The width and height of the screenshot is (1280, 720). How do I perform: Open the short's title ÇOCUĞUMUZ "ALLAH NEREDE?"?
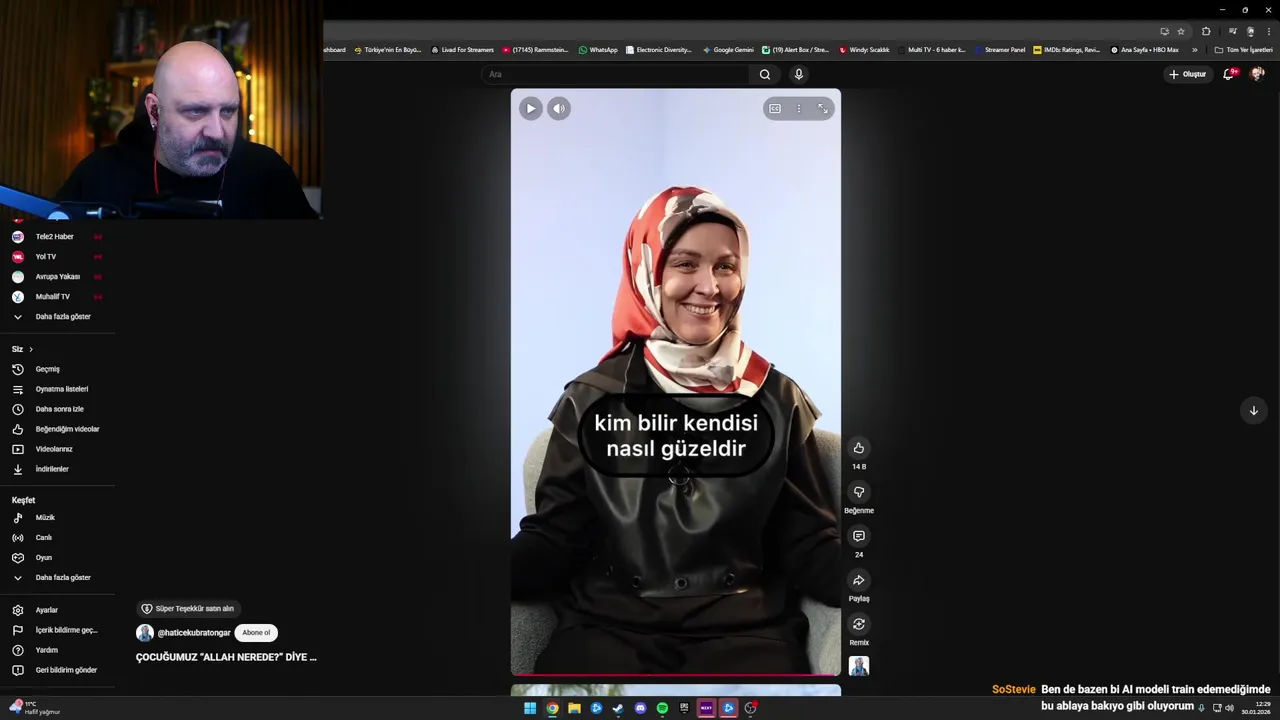pyautogui.click(x=226, y=657)
